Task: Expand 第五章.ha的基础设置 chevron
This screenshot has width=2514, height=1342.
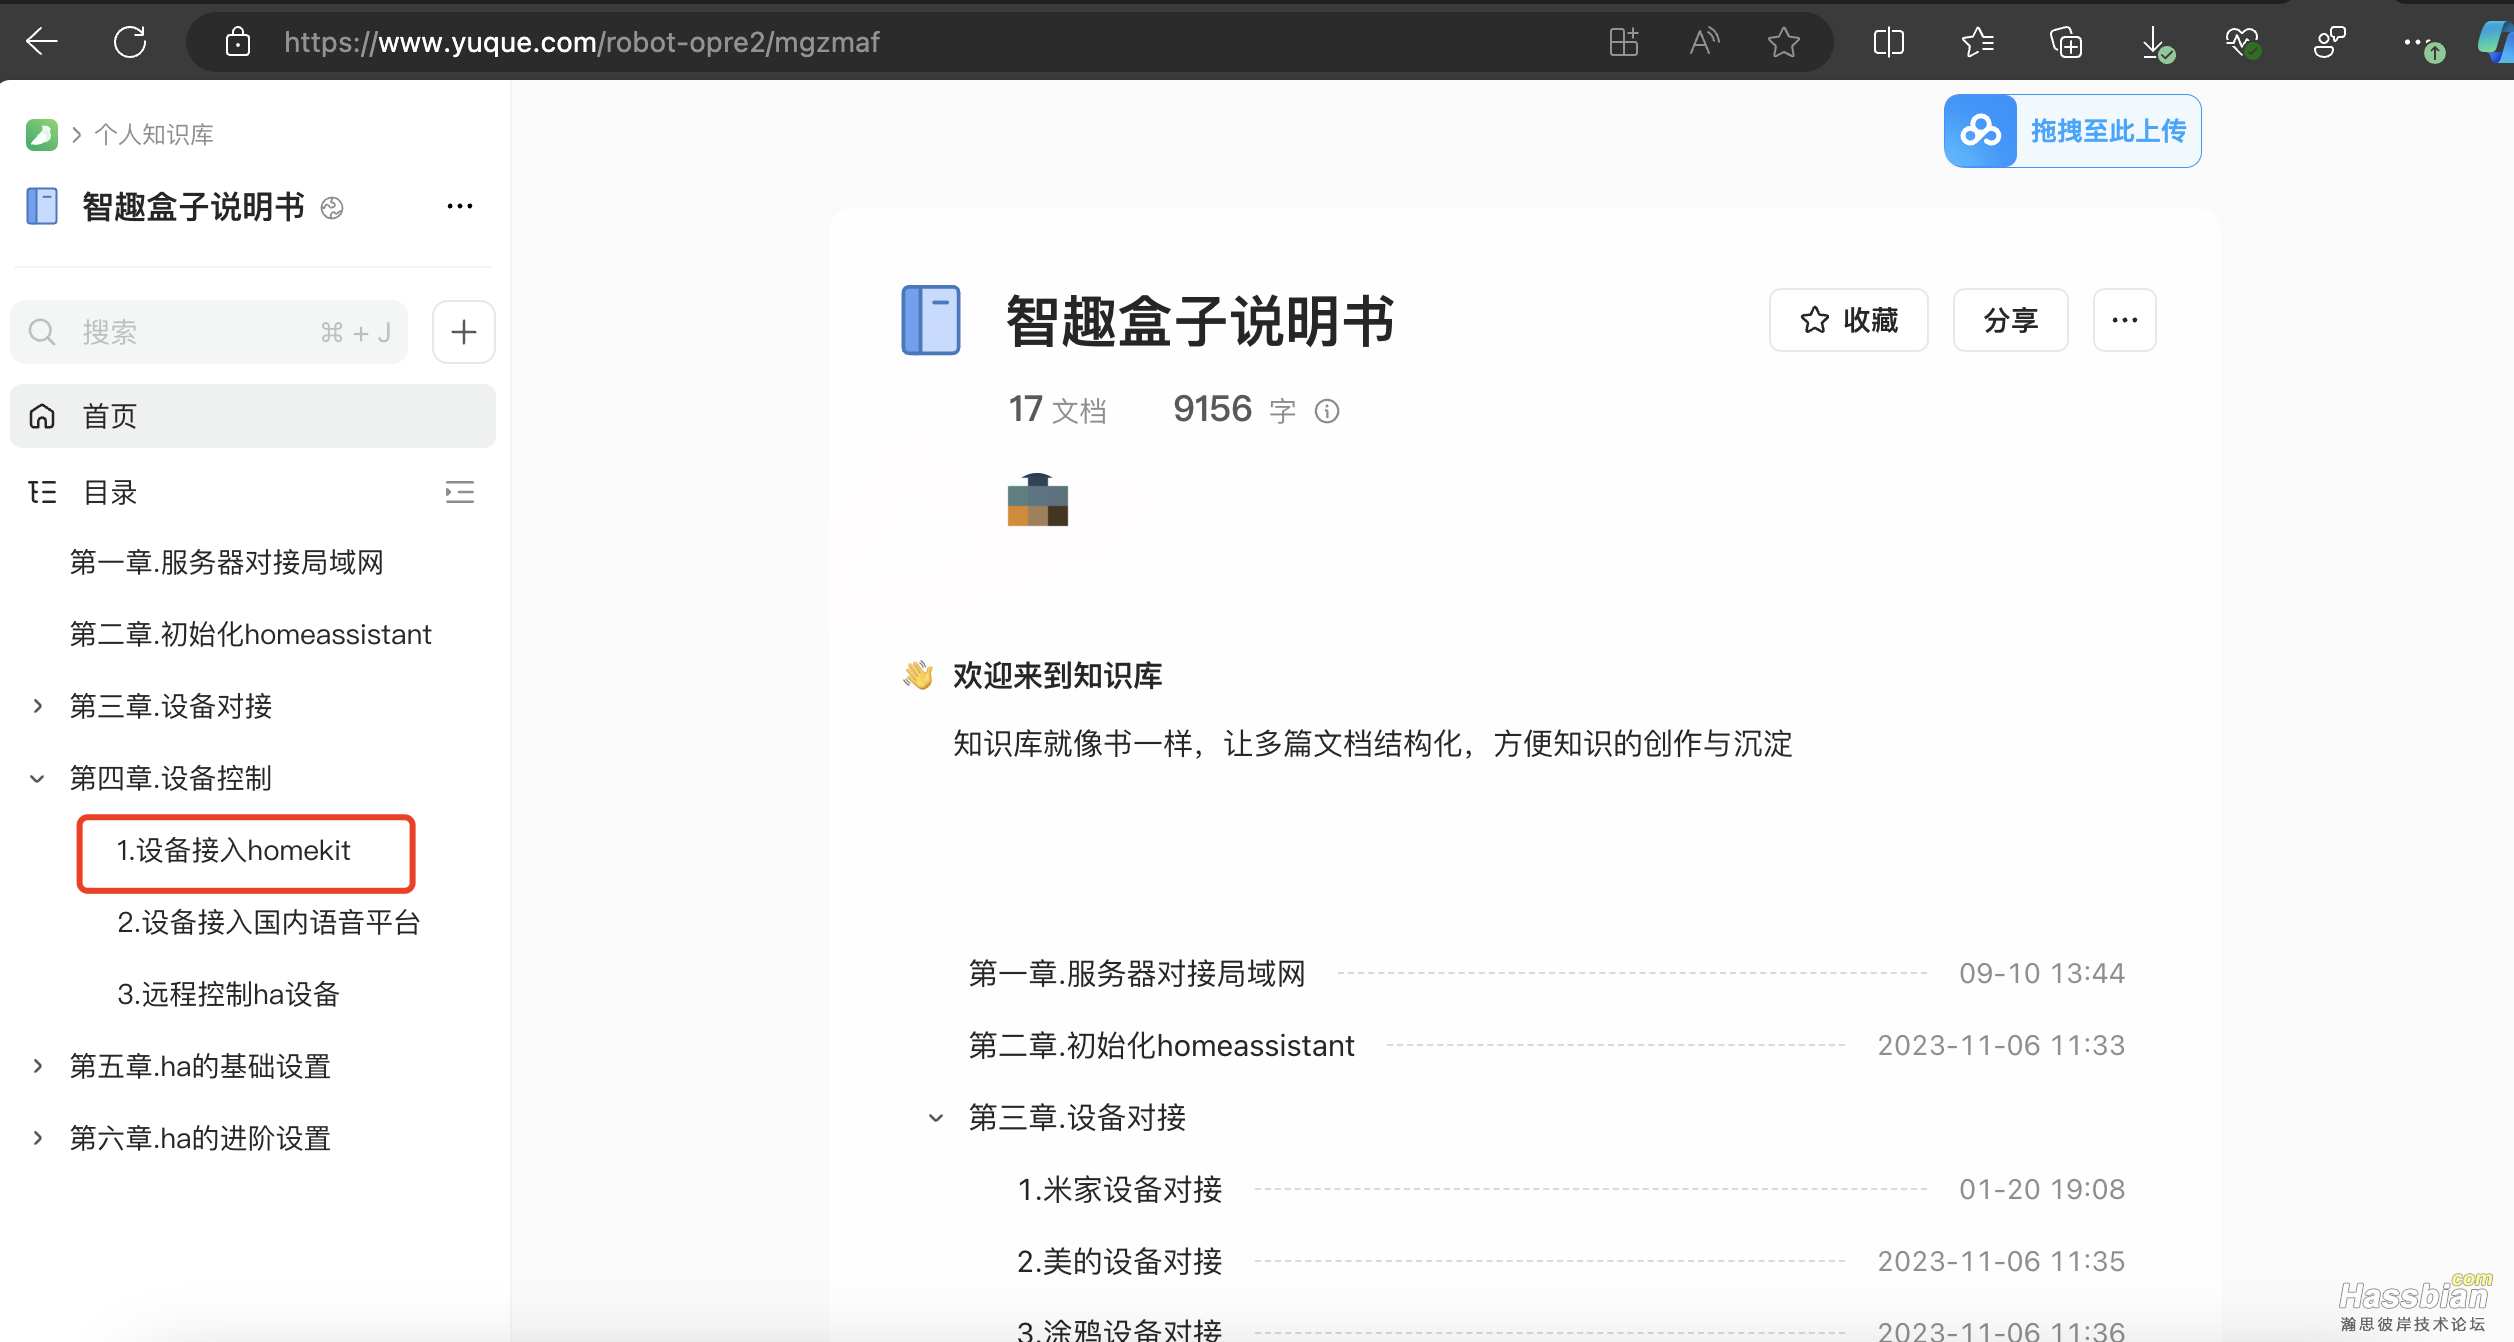Action: point(38,1066)
